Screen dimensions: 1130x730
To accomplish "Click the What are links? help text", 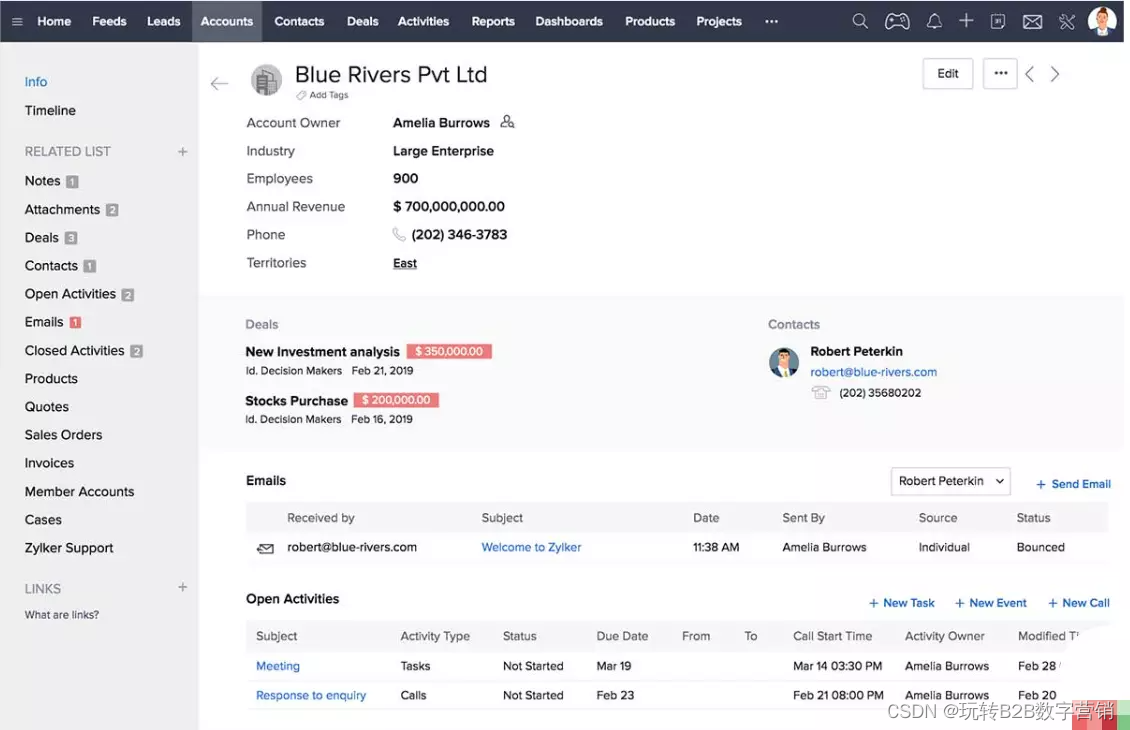I will pos(62,615).
